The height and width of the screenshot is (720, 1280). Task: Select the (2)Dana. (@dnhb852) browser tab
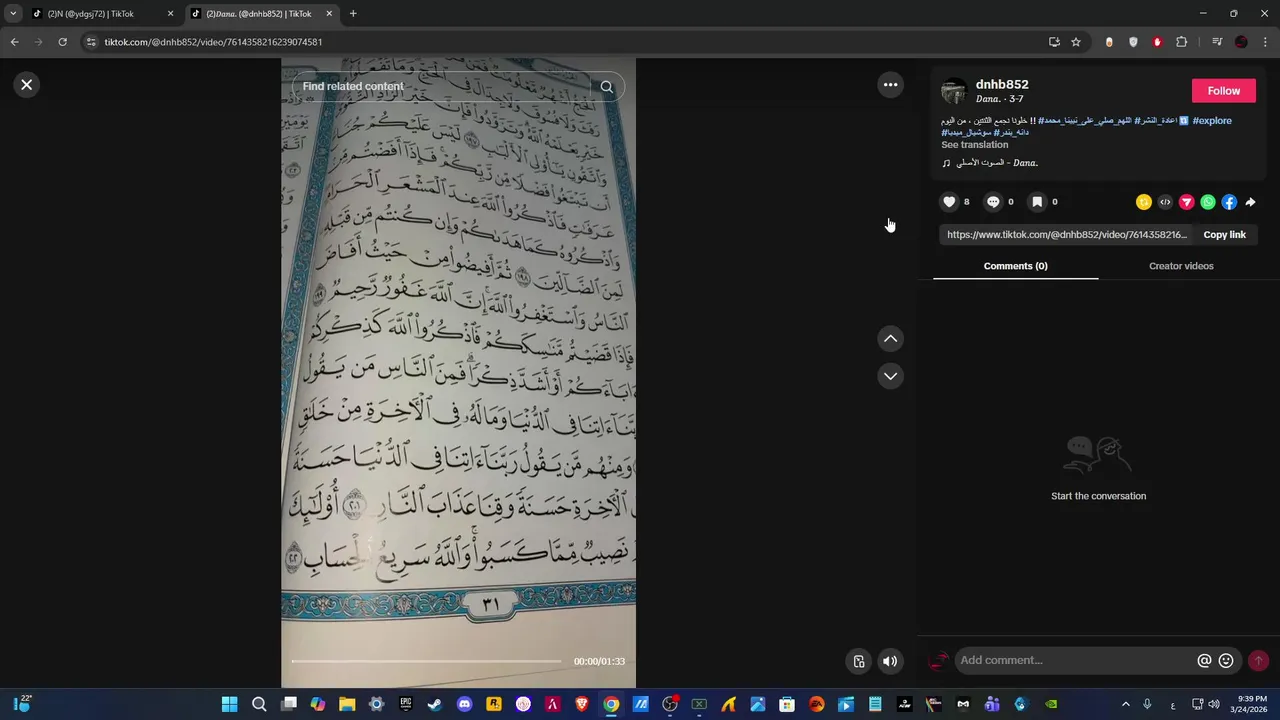tap(259, 14)
